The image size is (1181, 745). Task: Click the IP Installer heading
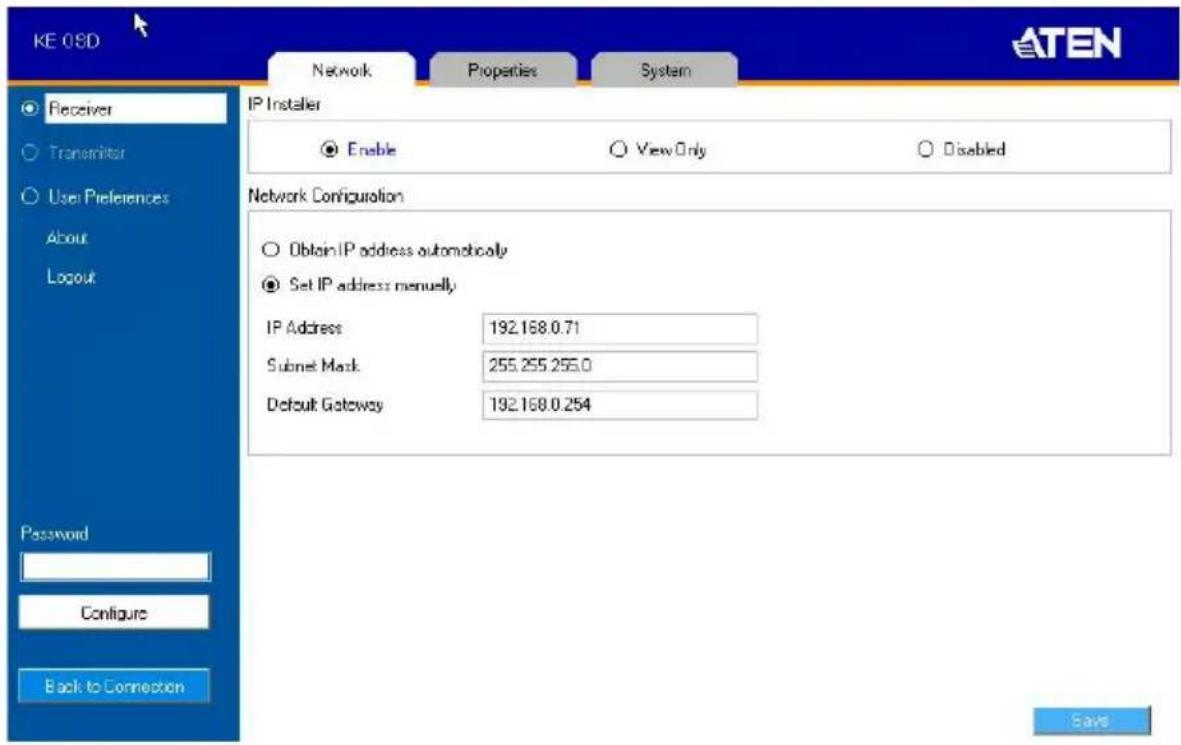point(284,105)
